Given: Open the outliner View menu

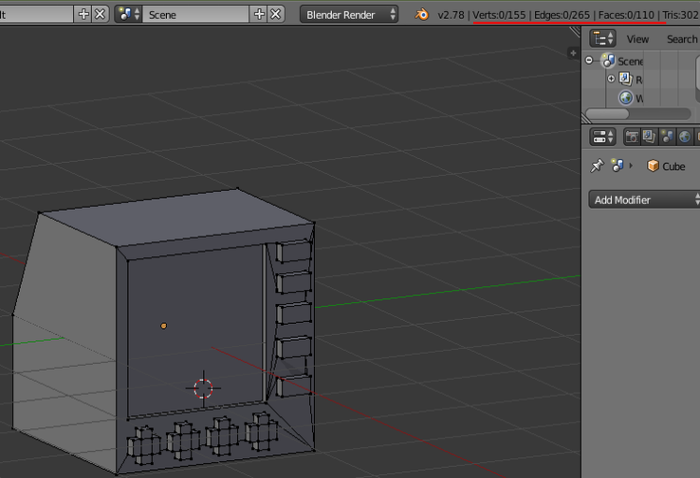Looking at the screenshot, I should (x=637, y=39).
